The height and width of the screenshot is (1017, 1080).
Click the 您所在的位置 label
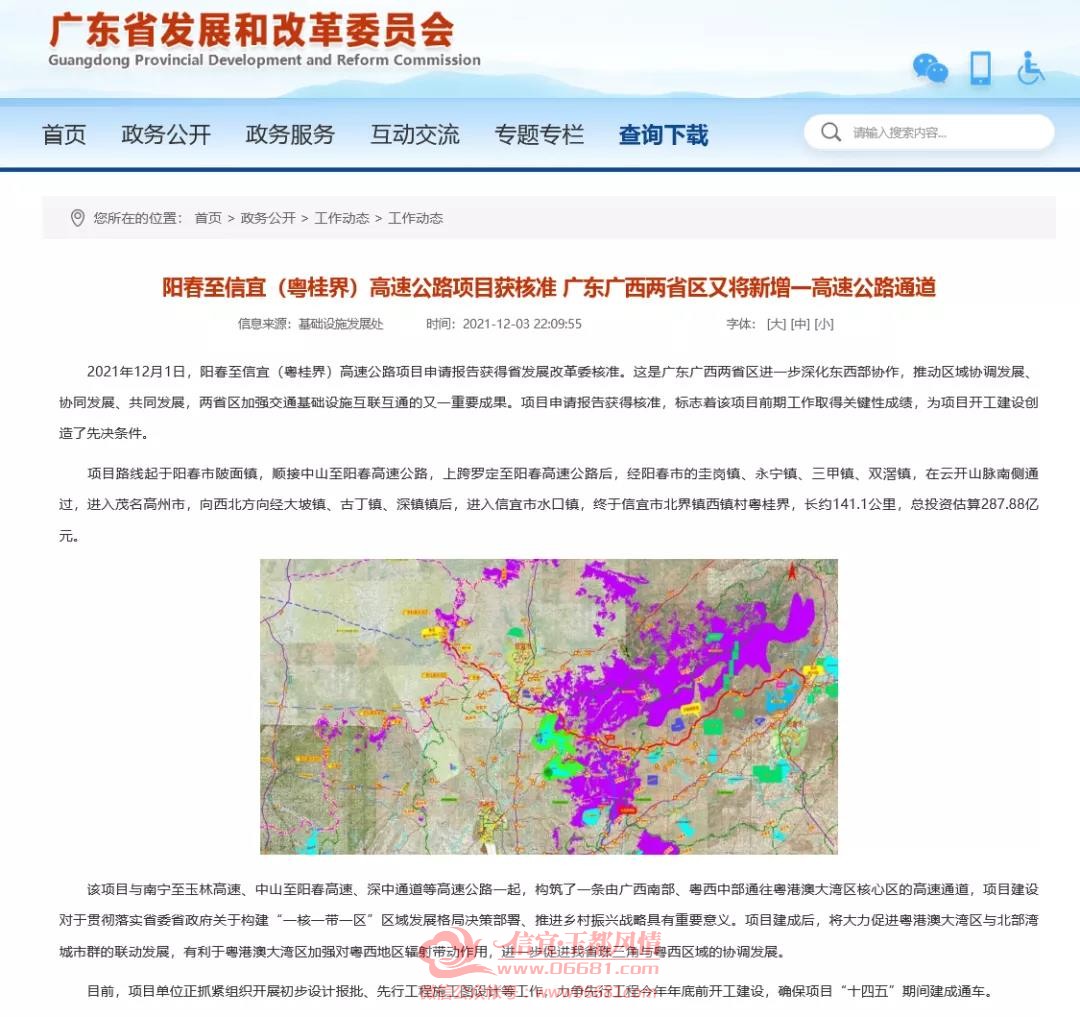coord(138,218)
